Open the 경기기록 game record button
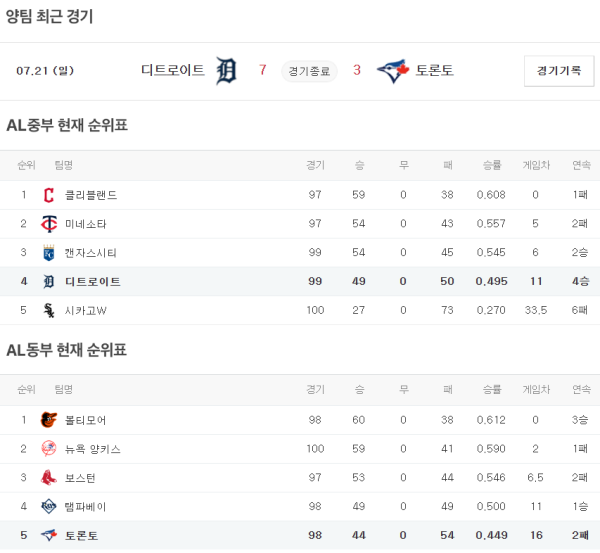Viewport: 600px width, 553px height. point(558,71)
